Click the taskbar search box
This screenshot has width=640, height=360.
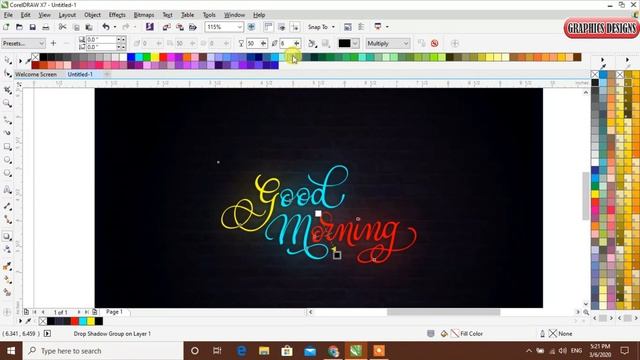click(x=103, y=351)
